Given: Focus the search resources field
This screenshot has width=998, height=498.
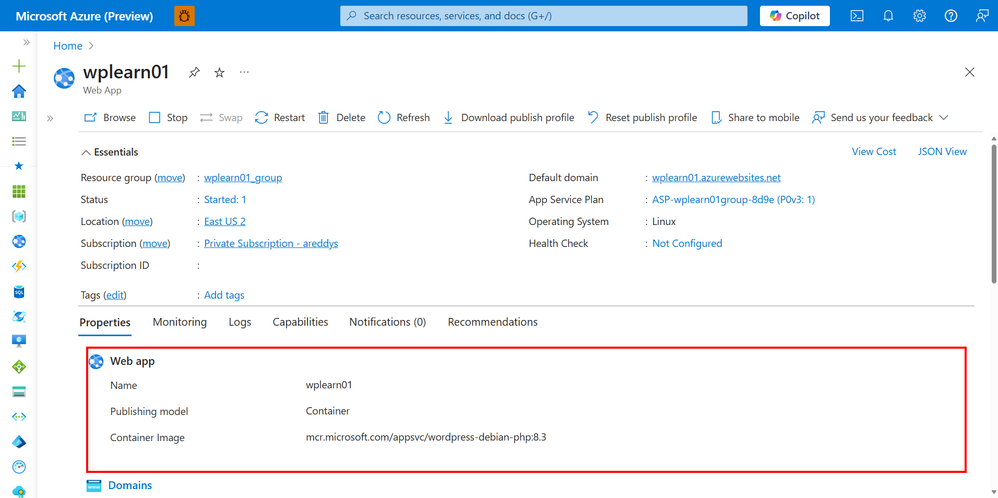Looking at the screenshot, I should 544,16.
